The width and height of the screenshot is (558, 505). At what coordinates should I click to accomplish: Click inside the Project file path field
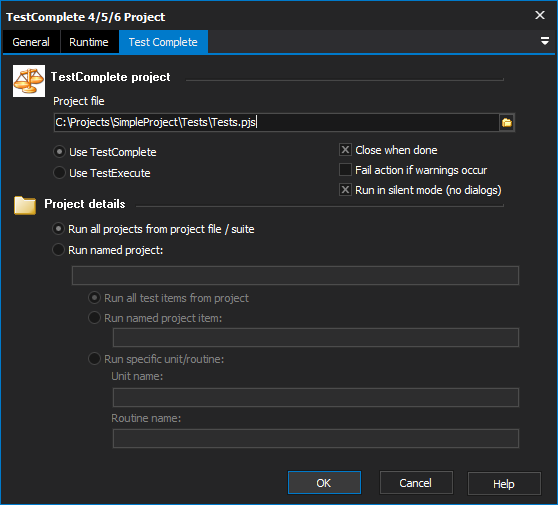pyautogui.click(x=276, y=122)
